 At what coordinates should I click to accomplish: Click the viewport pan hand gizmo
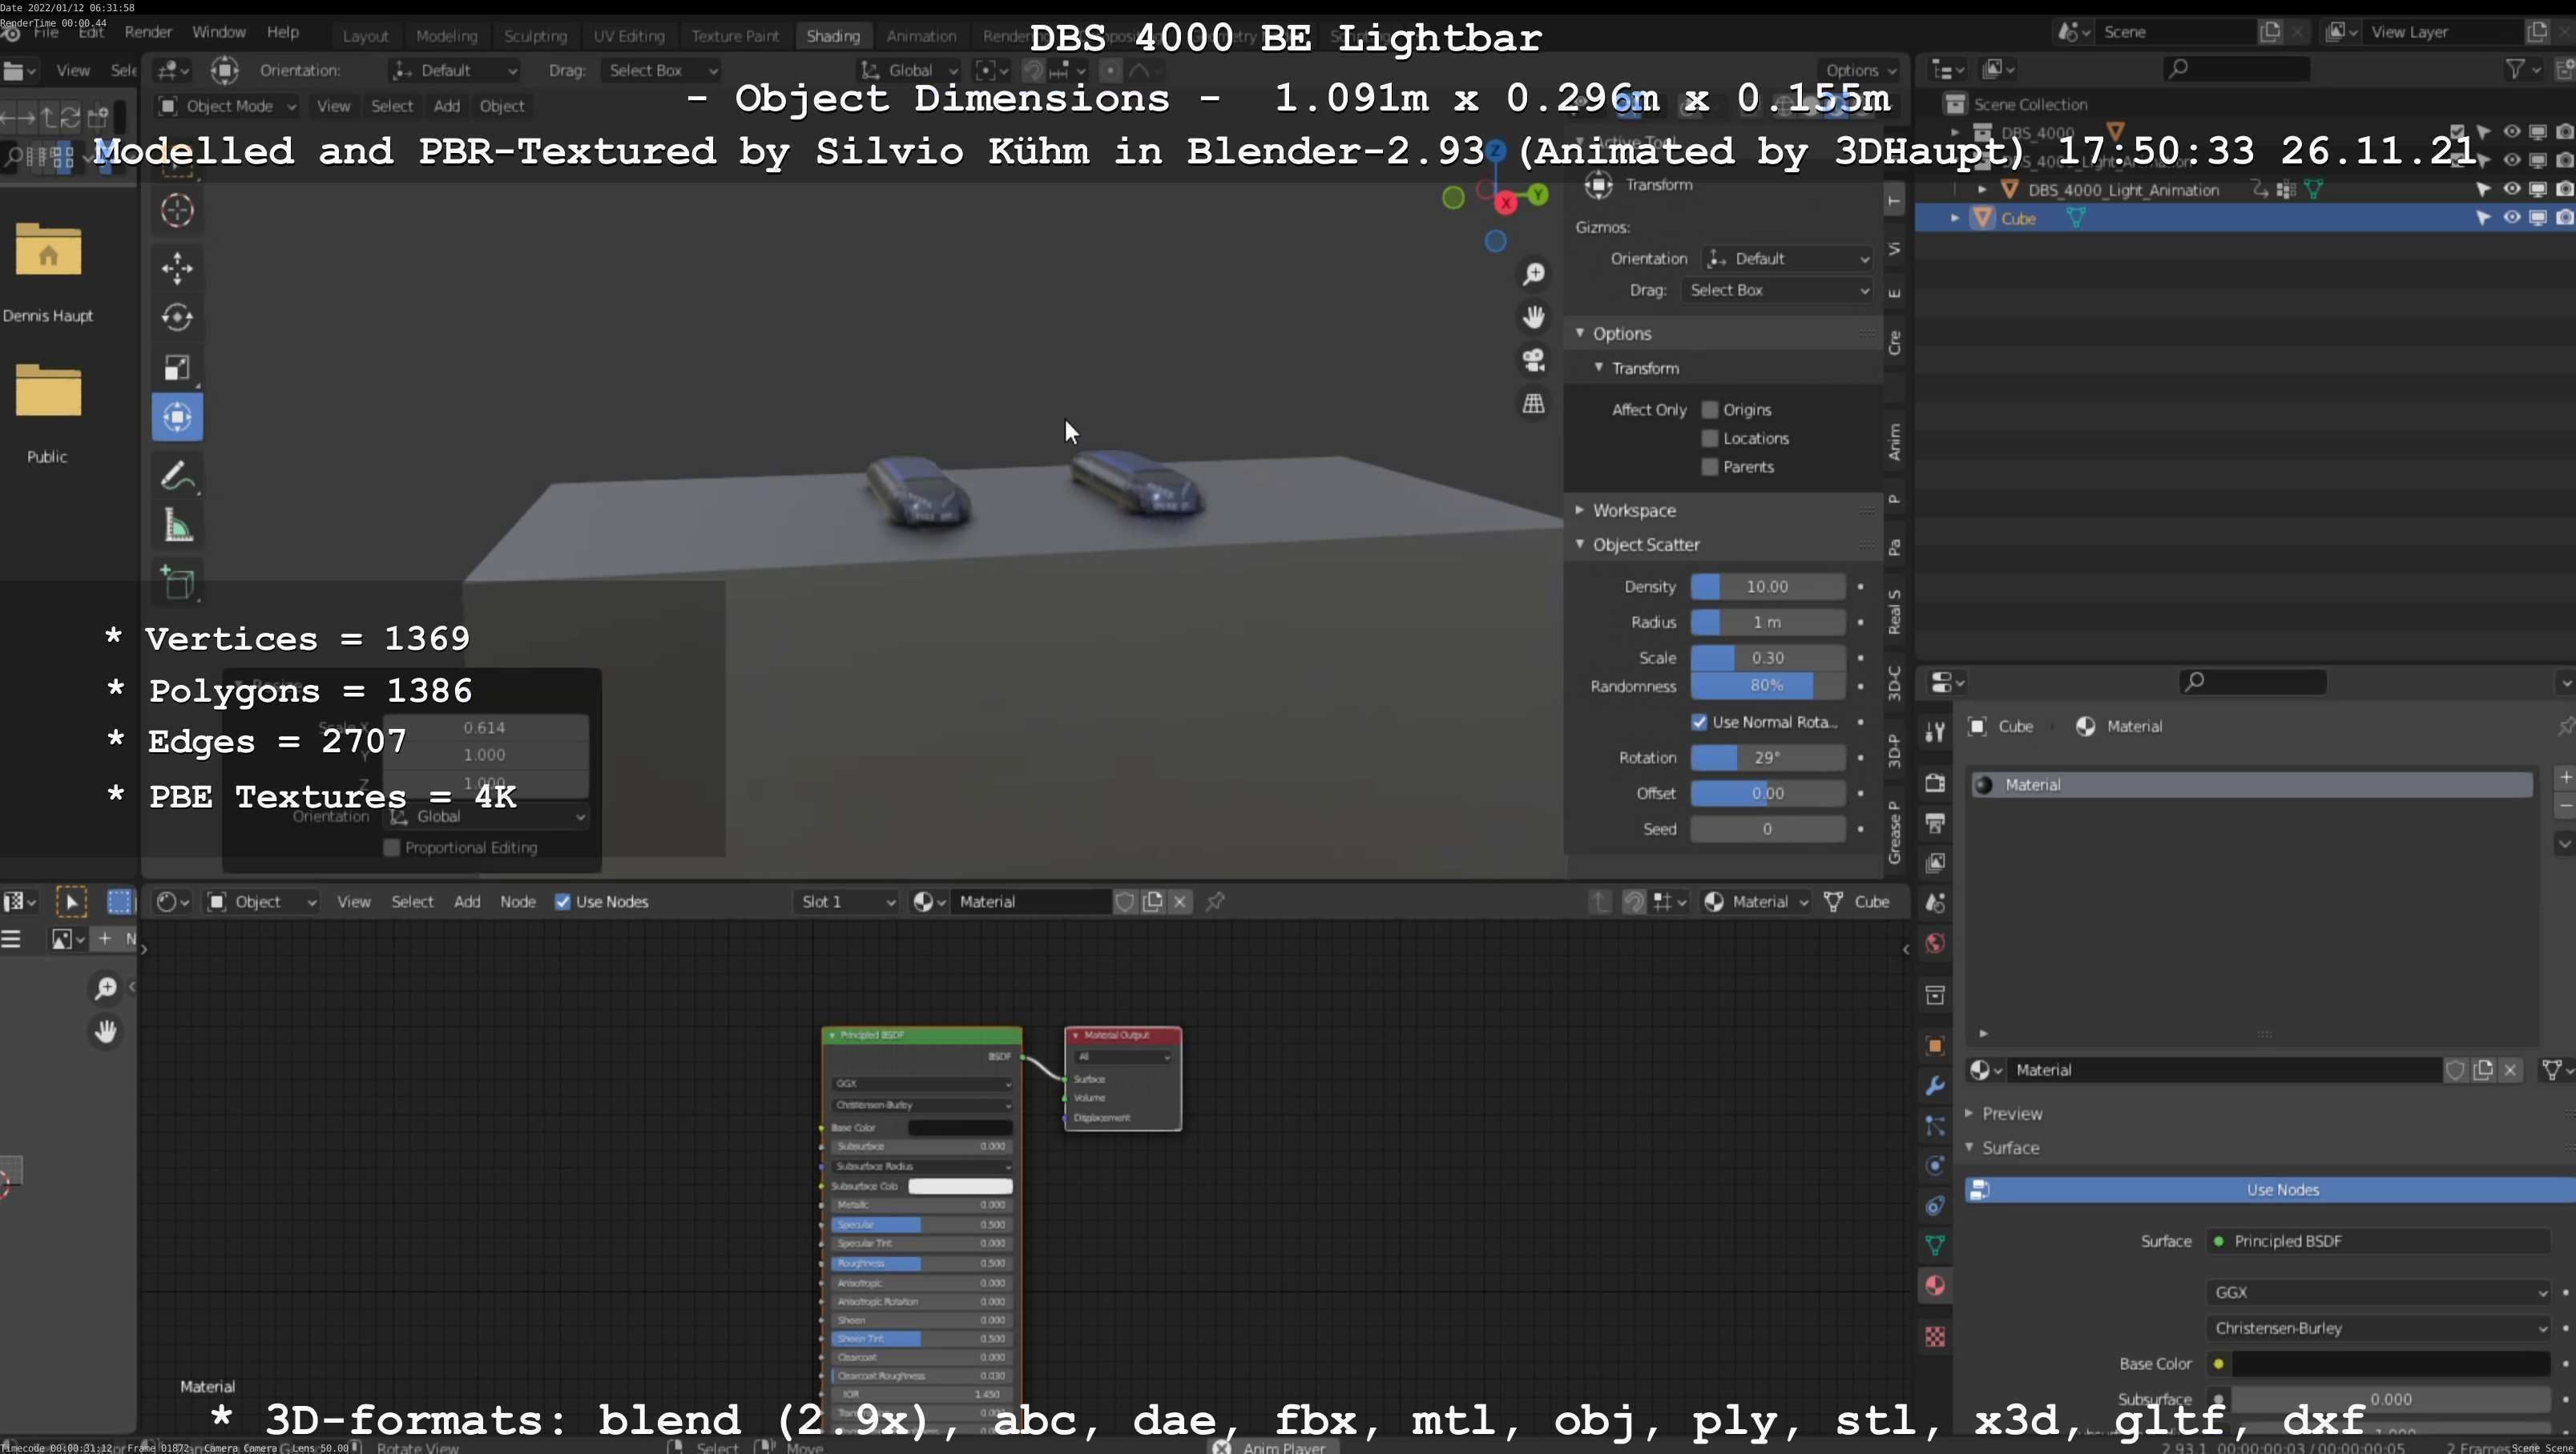[1533, 317]
